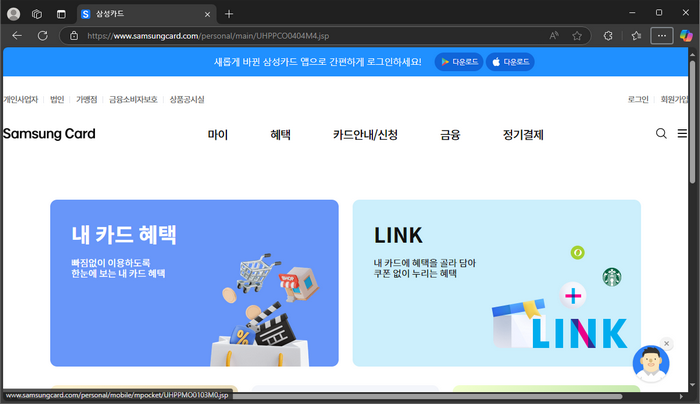Maximize the browser window
Image resolution: width=700 pixels, height=404 pixels.
[659, 13]
